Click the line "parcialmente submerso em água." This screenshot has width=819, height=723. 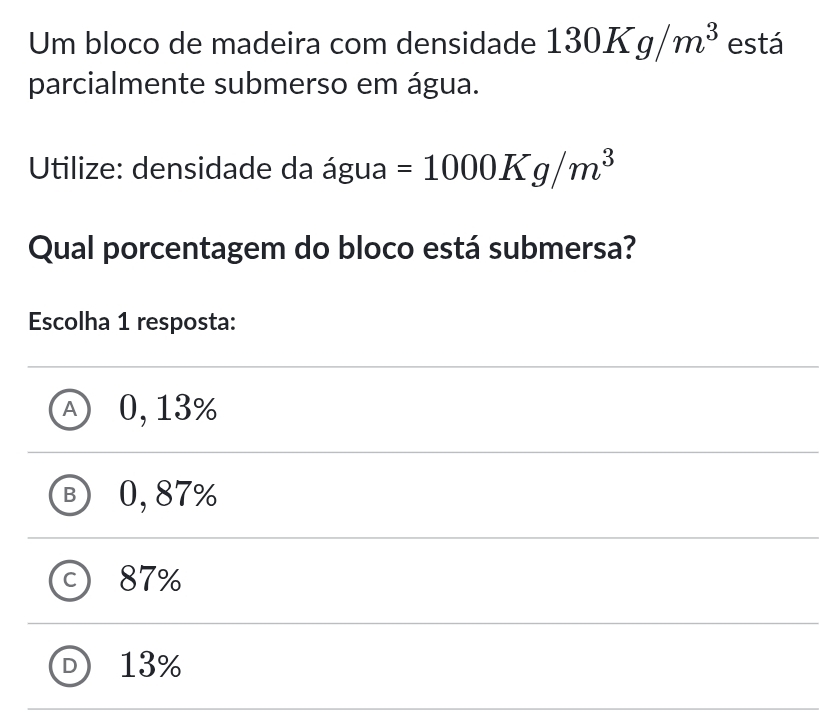(254, 85)
